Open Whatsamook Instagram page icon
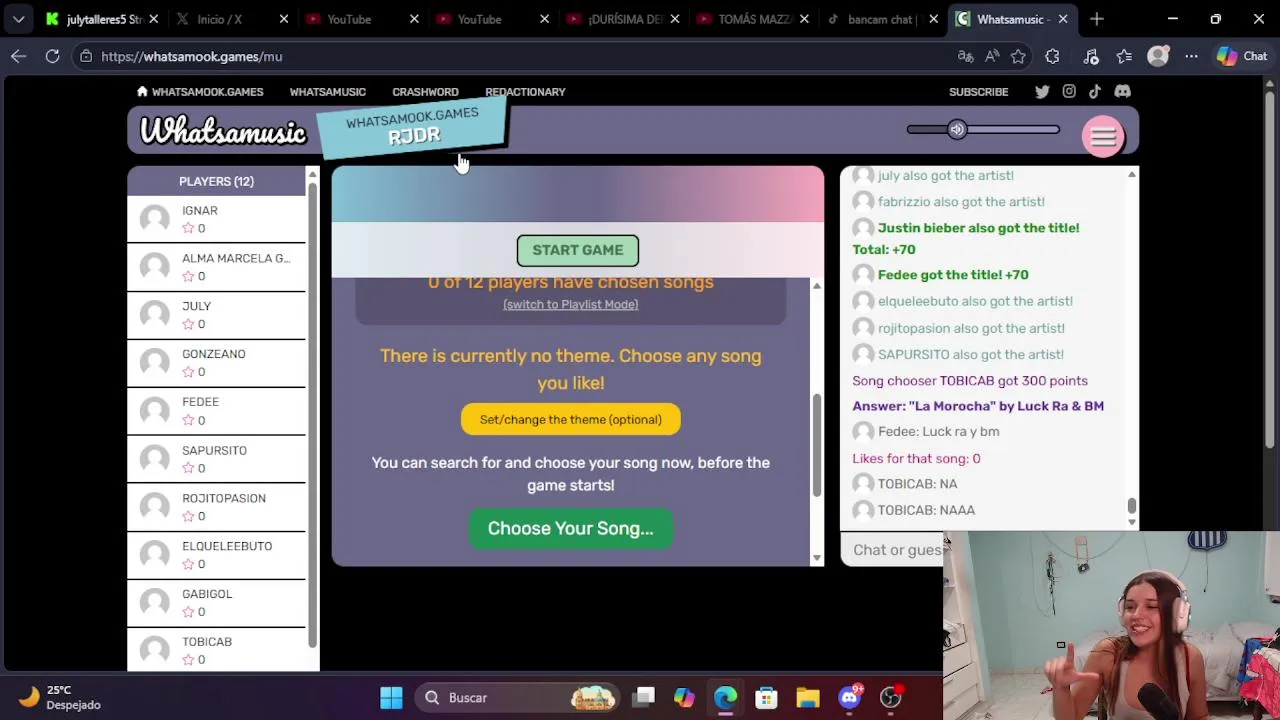Image resolution: width=1280 pixels, height=720 pixels. point(1069,92)
